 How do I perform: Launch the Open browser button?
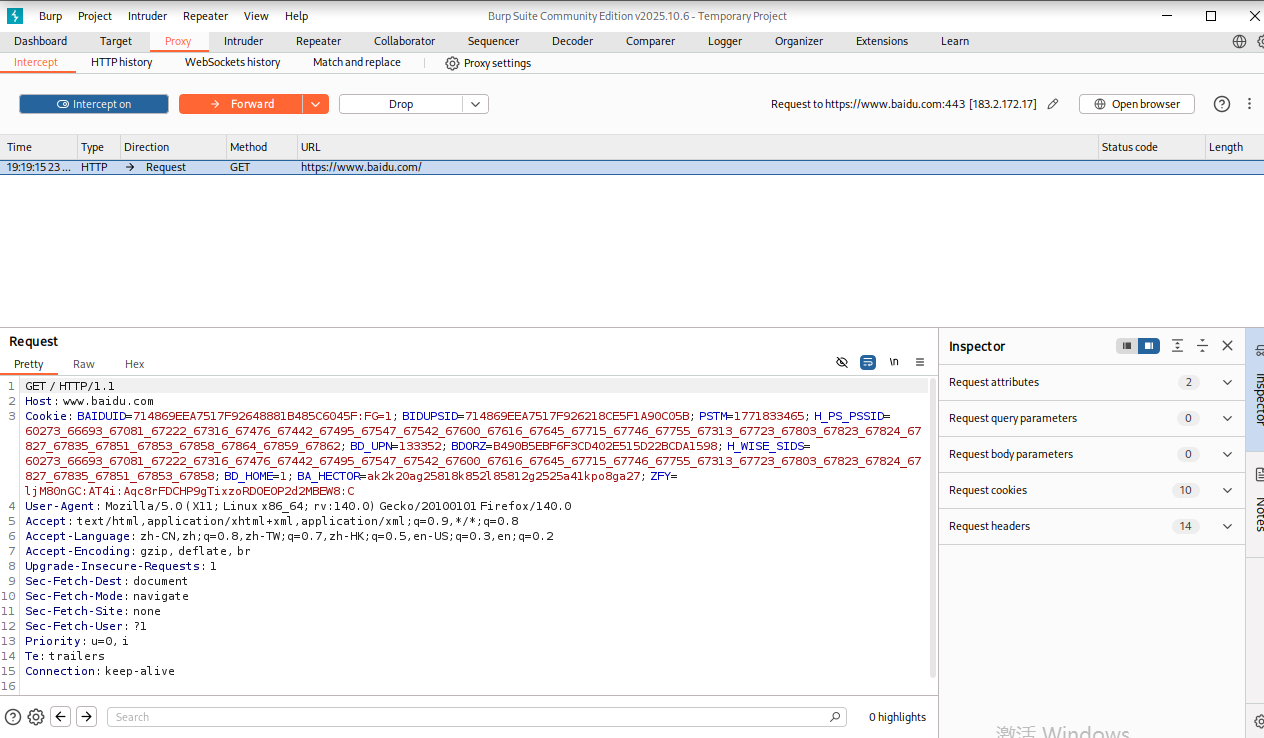pos(1137,104)
